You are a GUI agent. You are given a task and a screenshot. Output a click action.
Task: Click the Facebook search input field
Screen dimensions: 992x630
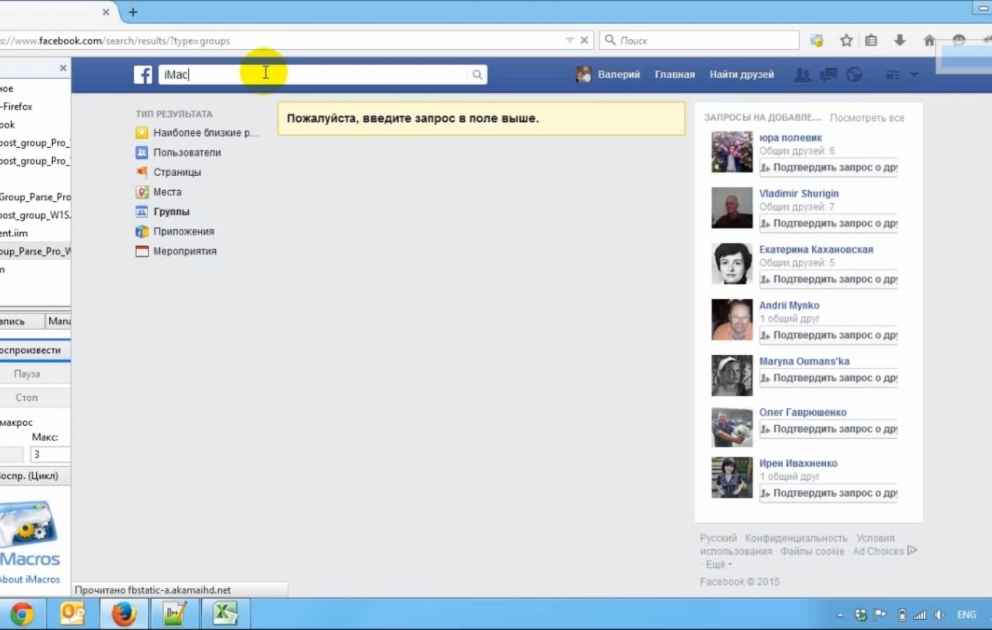point(314,75)
